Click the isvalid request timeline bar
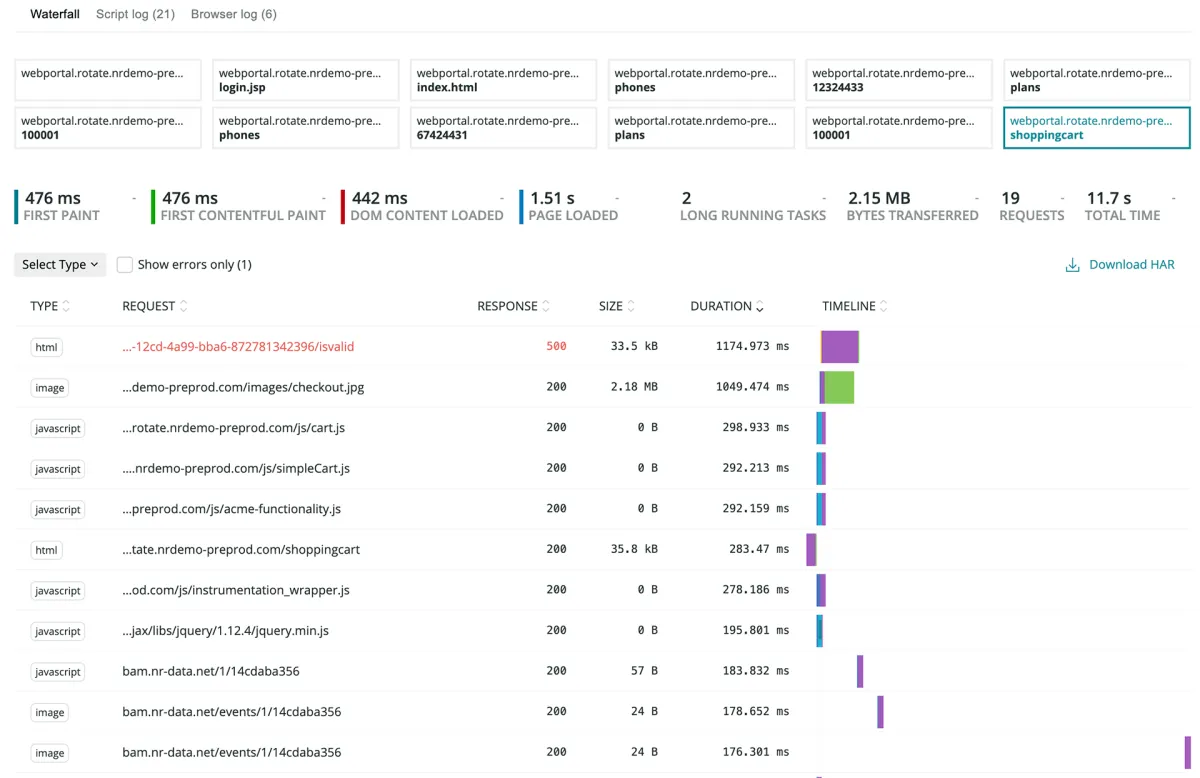 click(840, 346)
